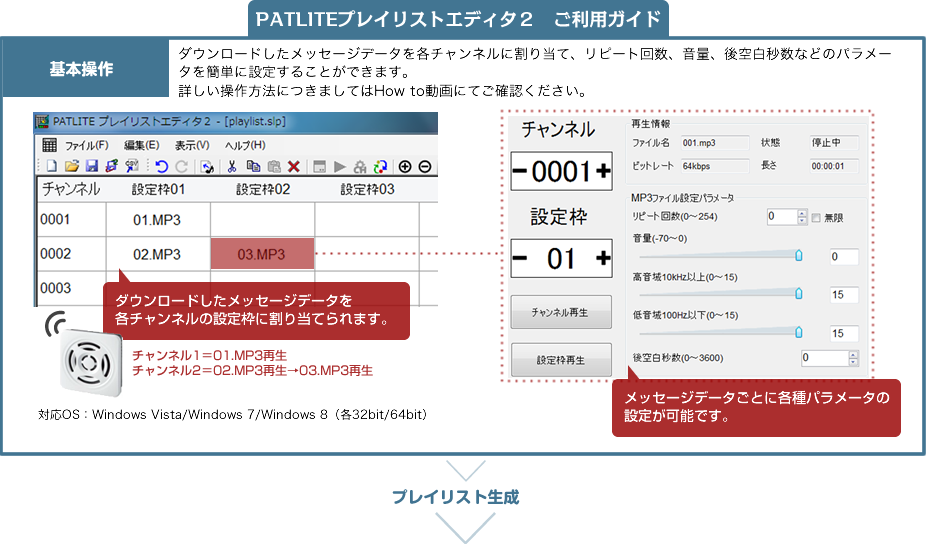The height and width of the screenshot is (544, 926).
Task: Click the 設定枠01 column header
Action: click(158, 190)
